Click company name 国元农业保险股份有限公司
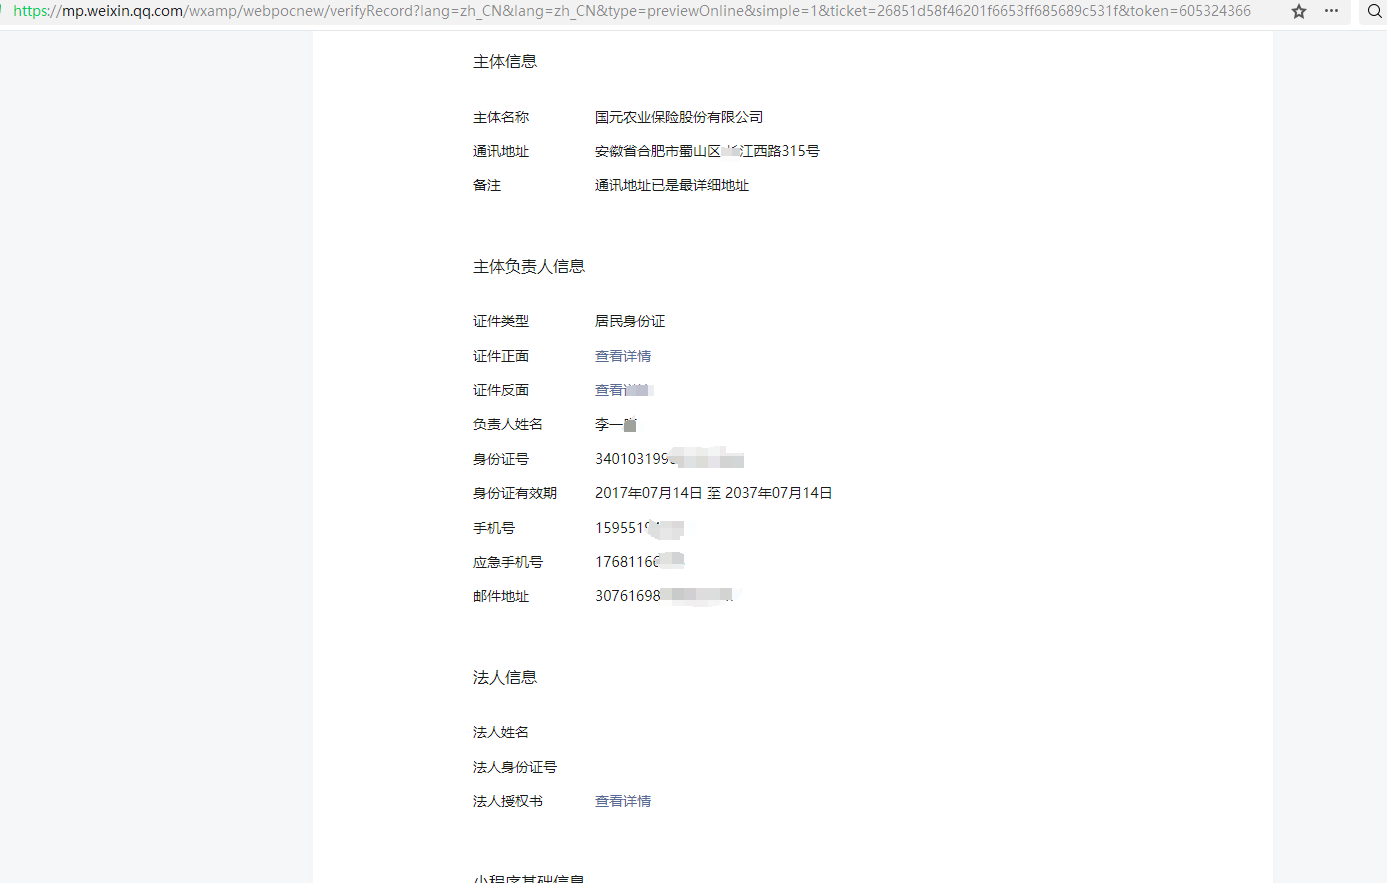This screenshot has height=883, width=1387. click(679, 117)
